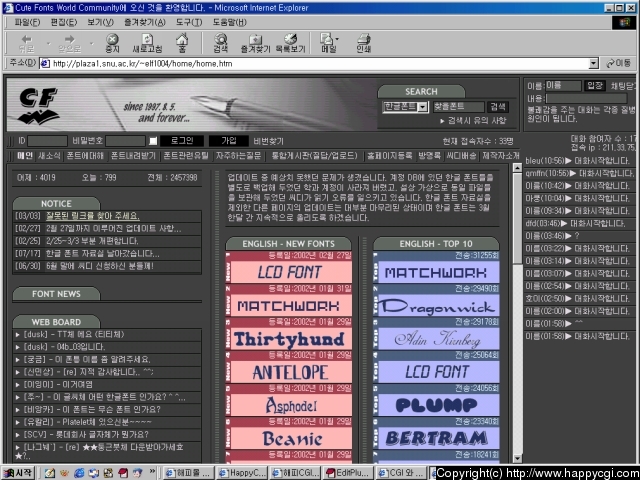Viewport: 640px width, 480px height.
Task: Switch to HappyC... taskbar window
Action: point(242,473)
